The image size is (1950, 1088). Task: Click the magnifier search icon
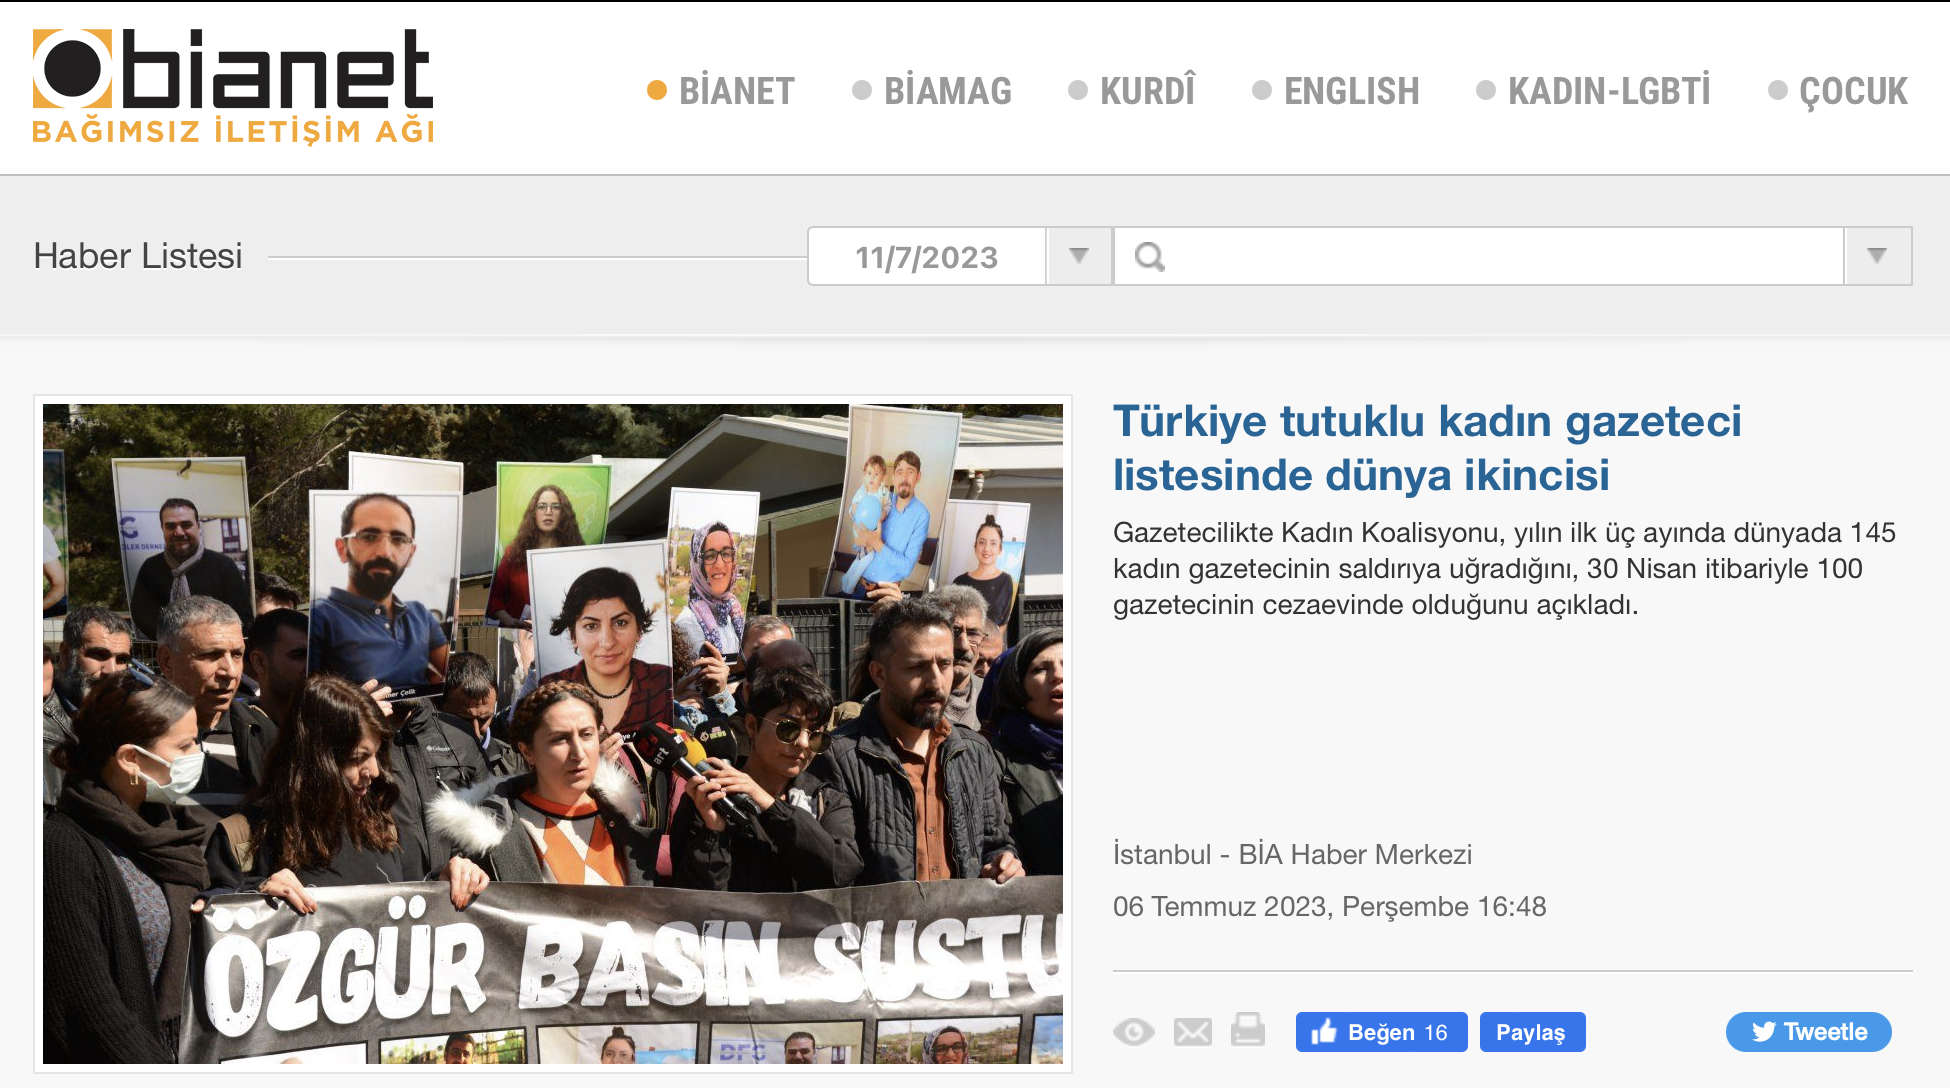click(x=1150, y=257)
